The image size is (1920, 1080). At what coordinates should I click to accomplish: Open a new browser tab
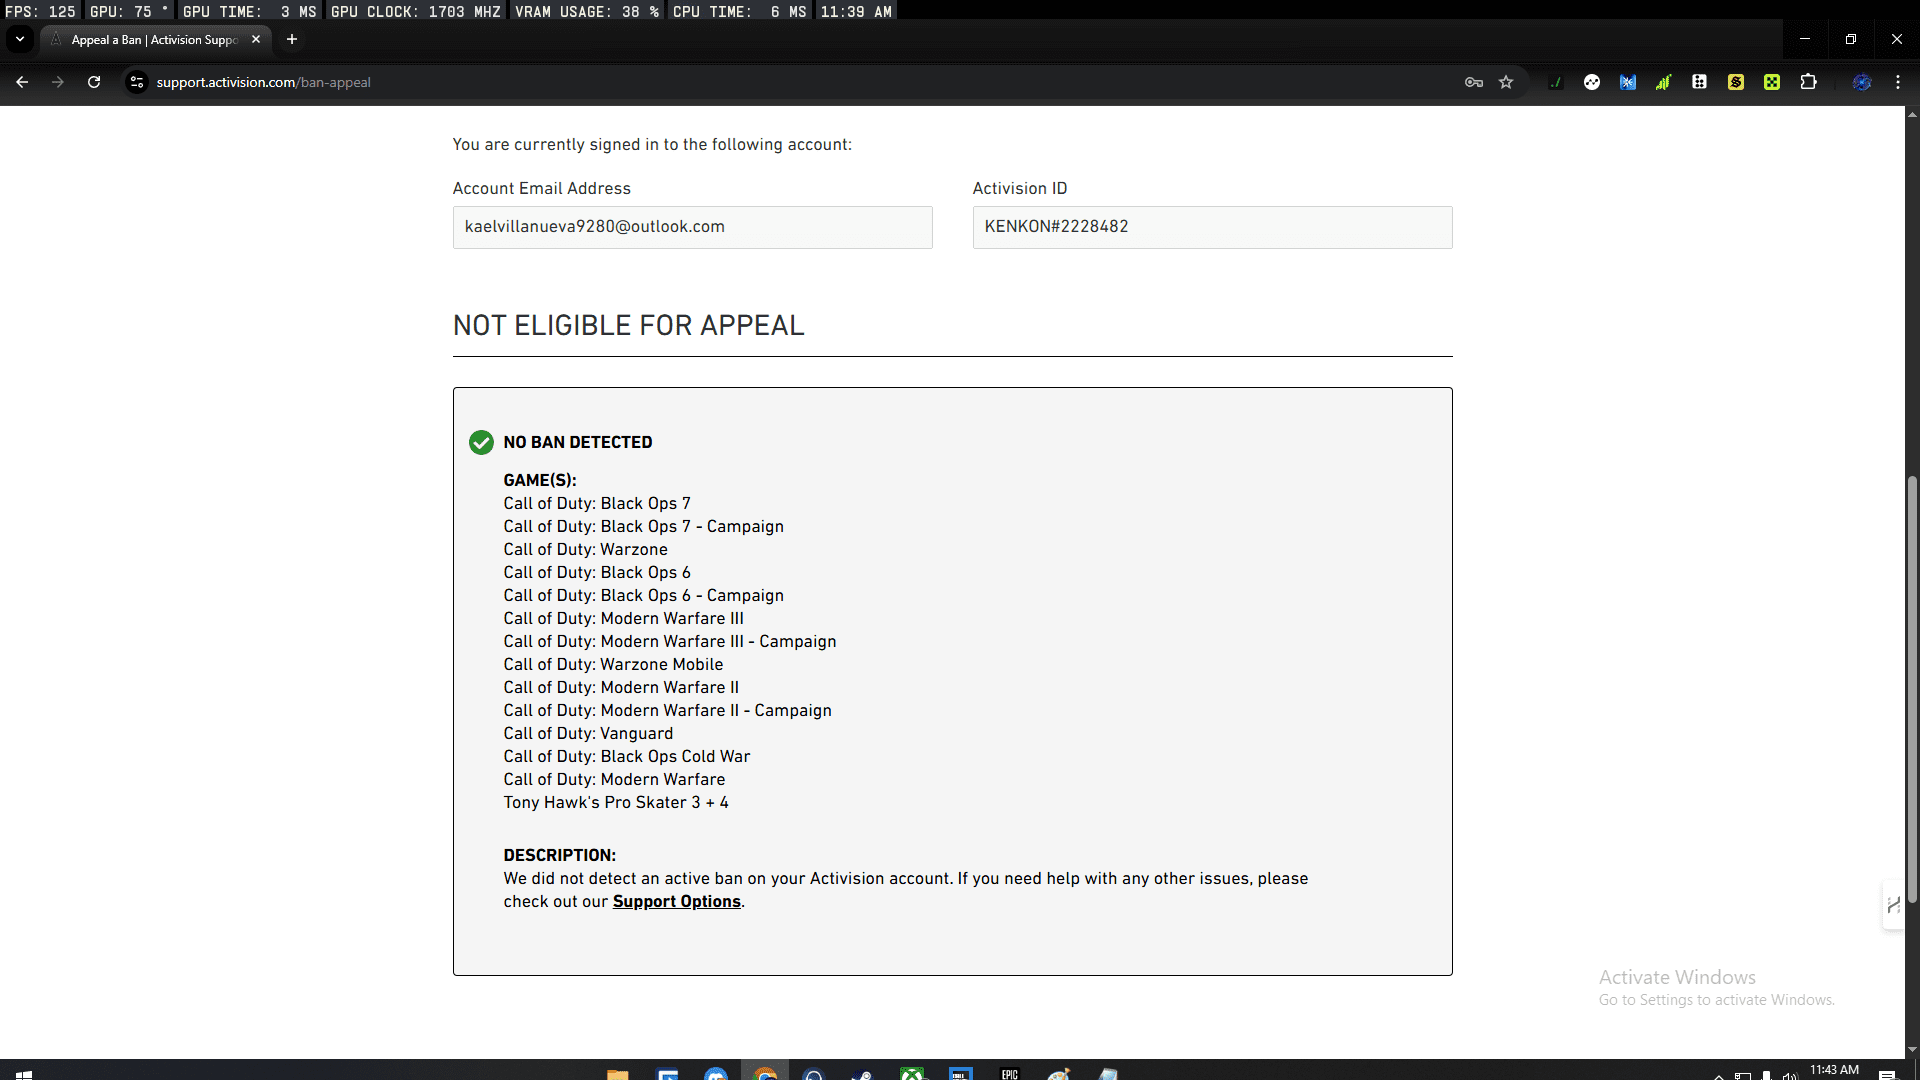coord(292,39)
